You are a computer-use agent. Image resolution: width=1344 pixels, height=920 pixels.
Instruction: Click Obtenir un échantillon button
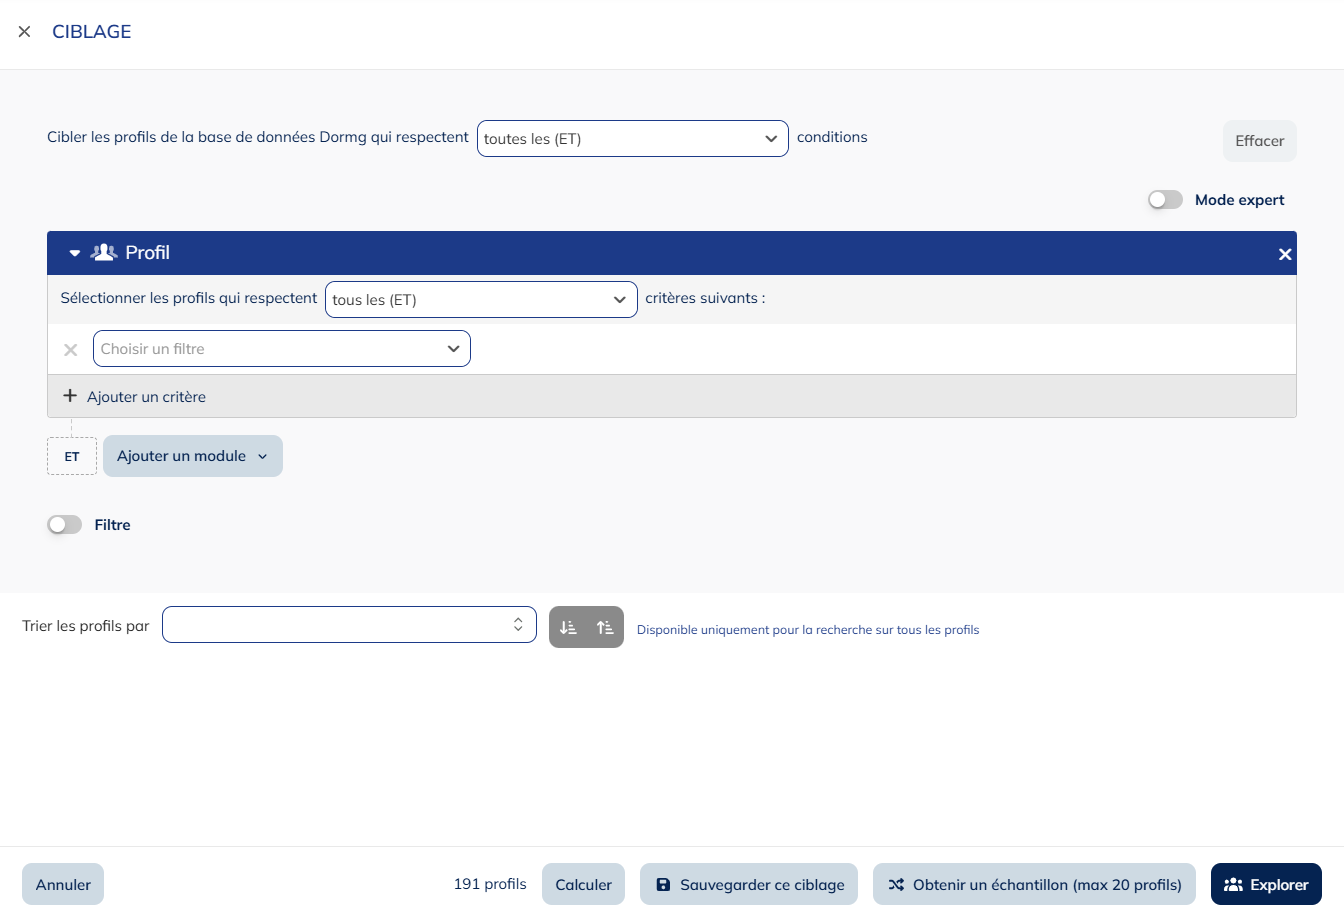coord(1034,885)
